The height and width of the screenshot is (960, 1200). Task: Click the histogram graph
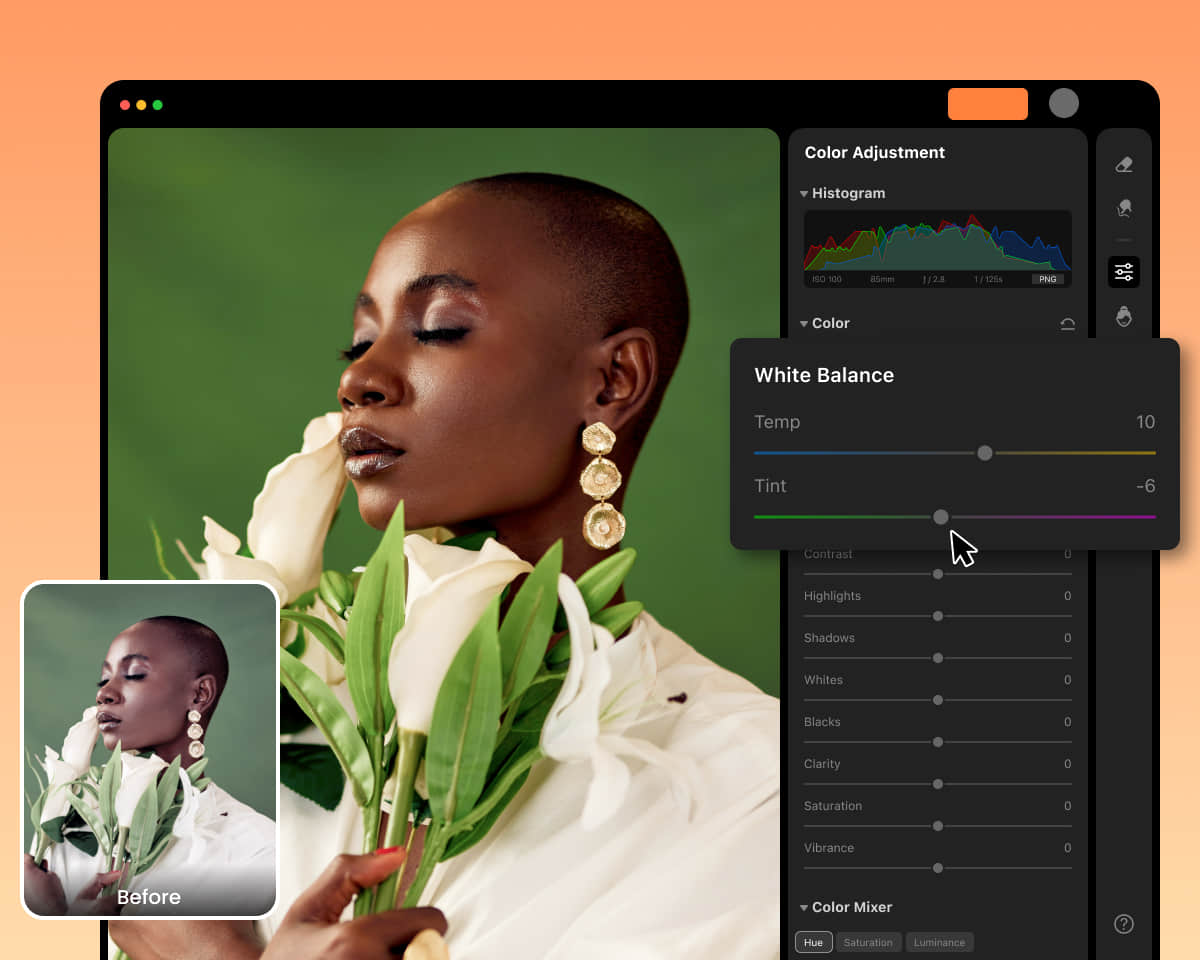[938, 241]
